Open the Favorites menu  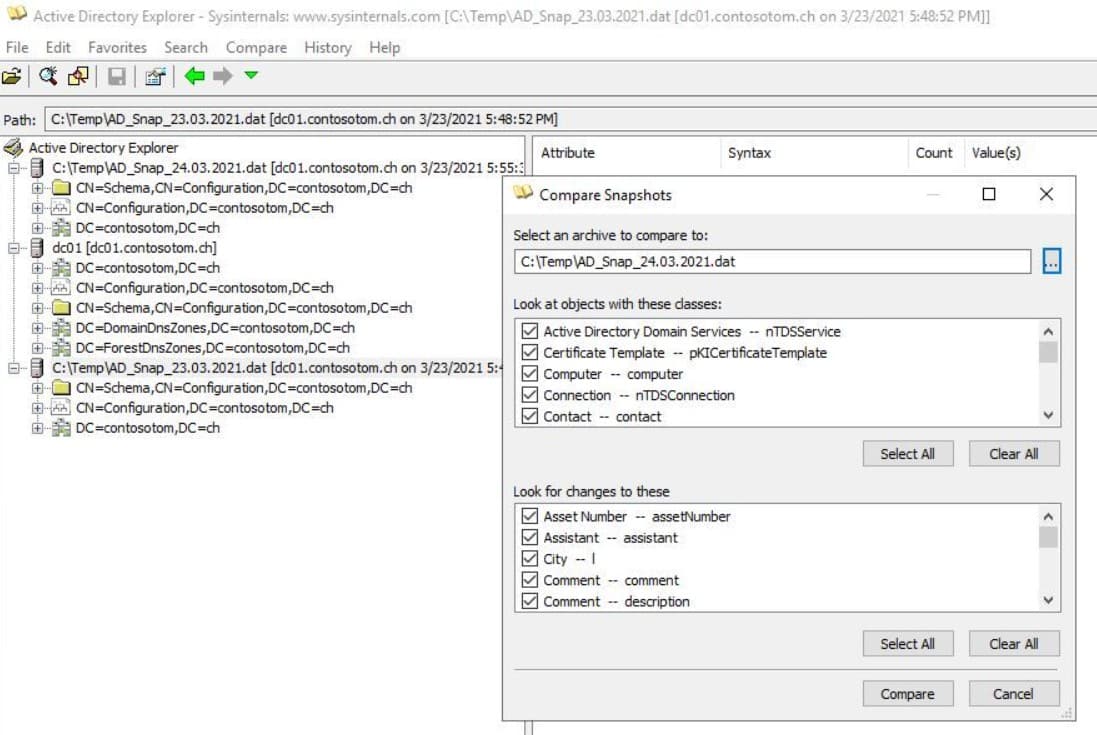118,48
